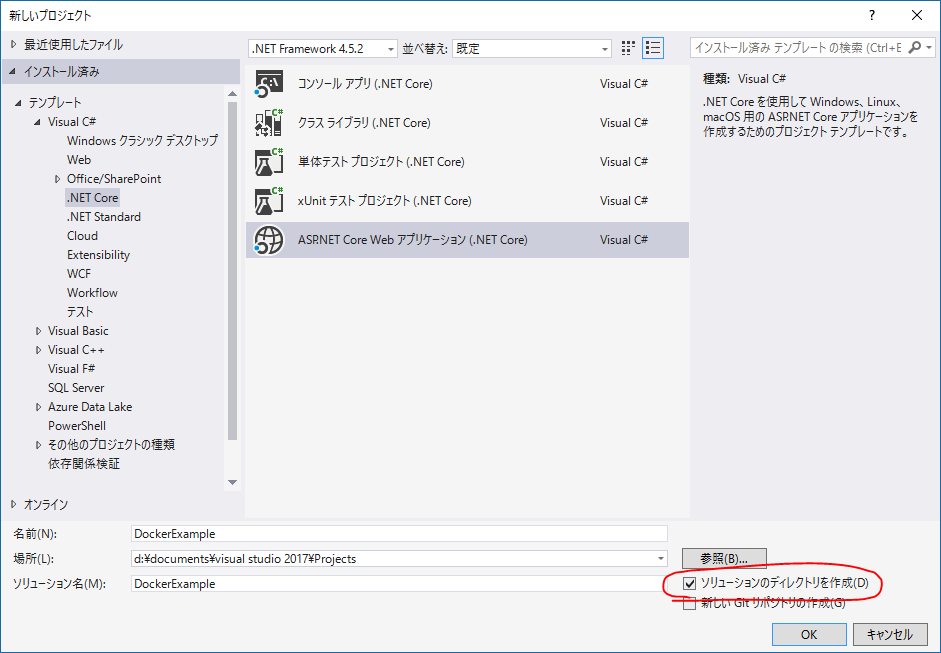Click the OK button
The image size is (941, 653).
point(809,634)
